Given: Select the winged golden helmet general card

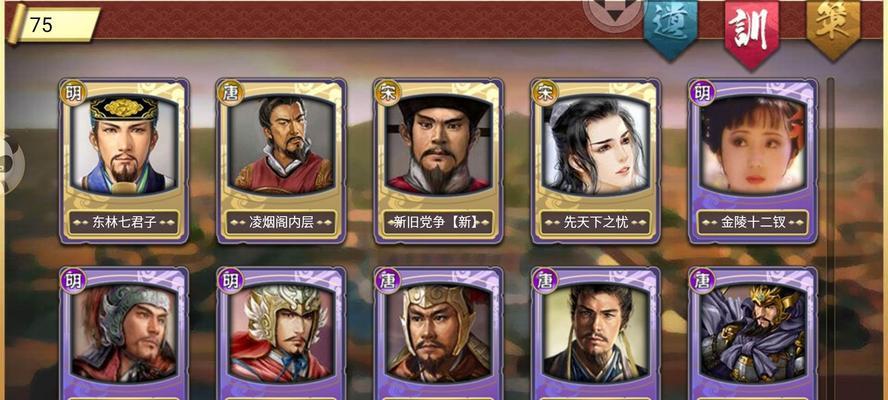Looking at the screenshot, I should tap(281, 333).
